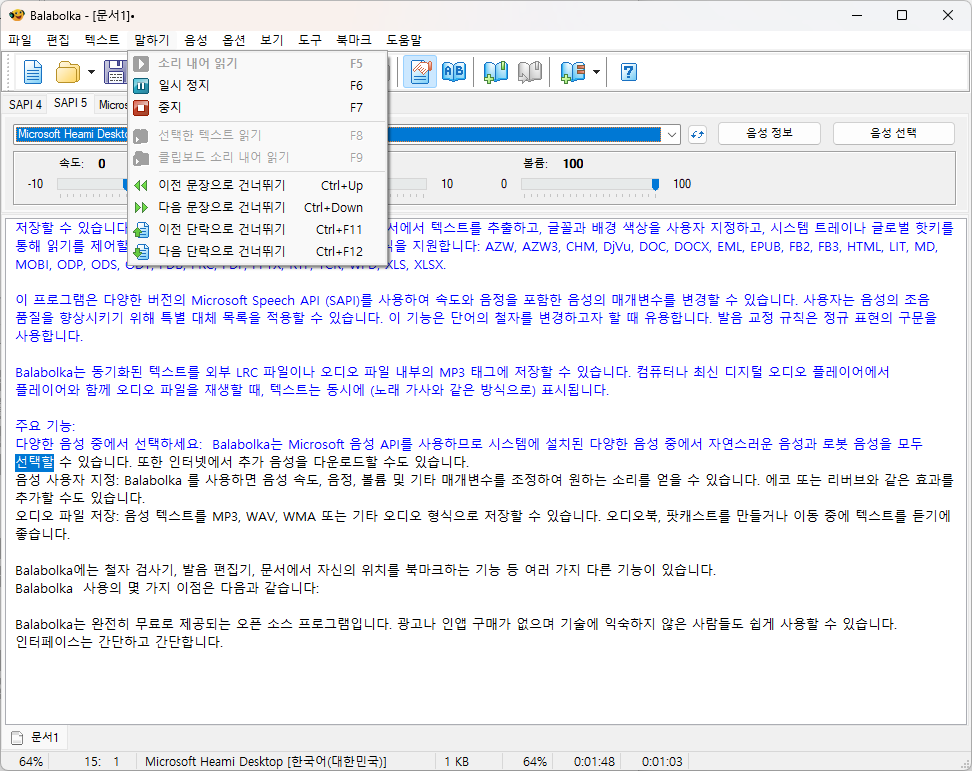This screenshot has width=972, height=771.
Task: Switch to the SAPI 4 tab
Action: pos(25,104)
